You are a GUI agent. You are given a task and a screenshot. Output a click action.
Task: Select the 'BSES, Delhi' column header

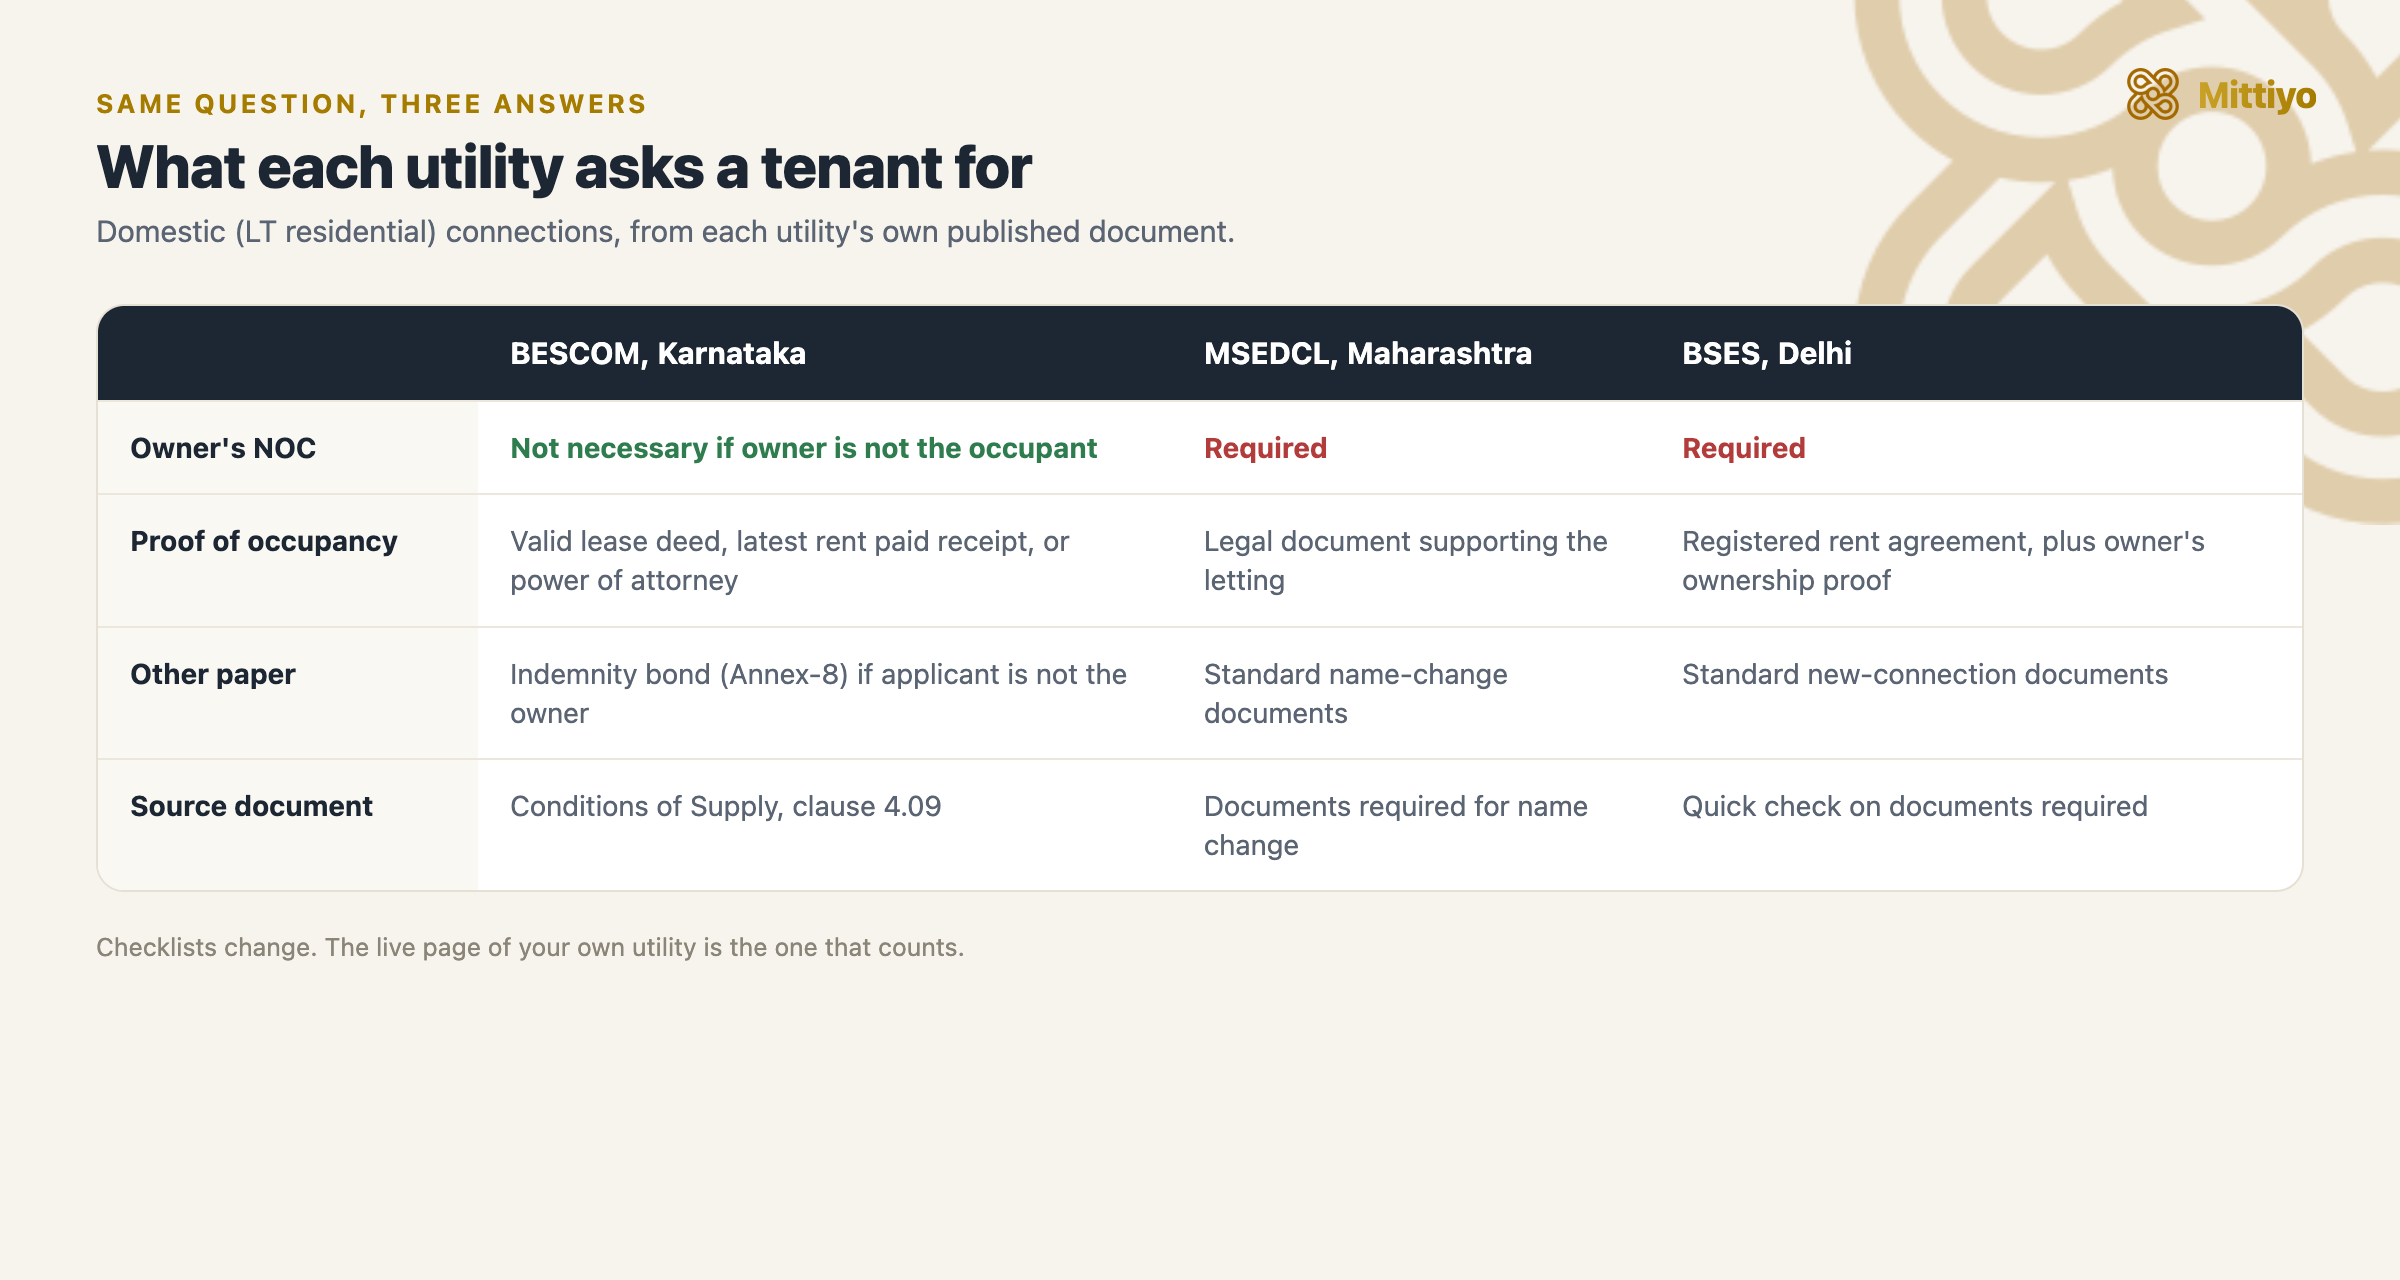coord(1767,353)
